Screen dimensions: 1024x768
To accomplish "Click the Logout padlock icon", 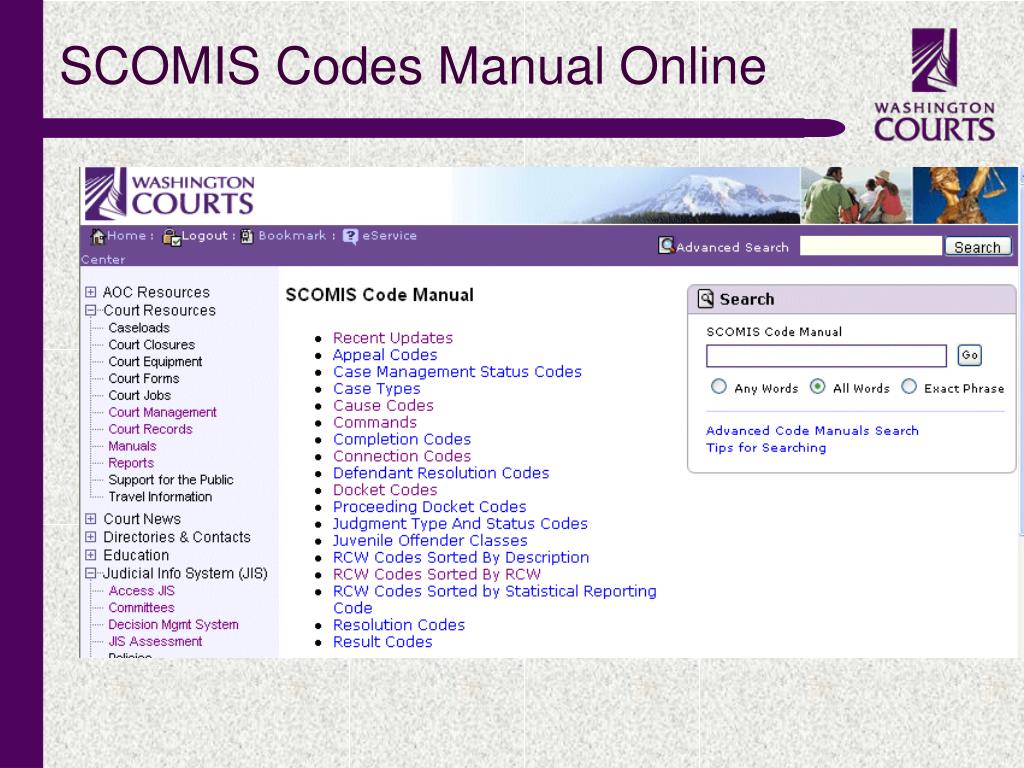I will (x=172, y=237).
